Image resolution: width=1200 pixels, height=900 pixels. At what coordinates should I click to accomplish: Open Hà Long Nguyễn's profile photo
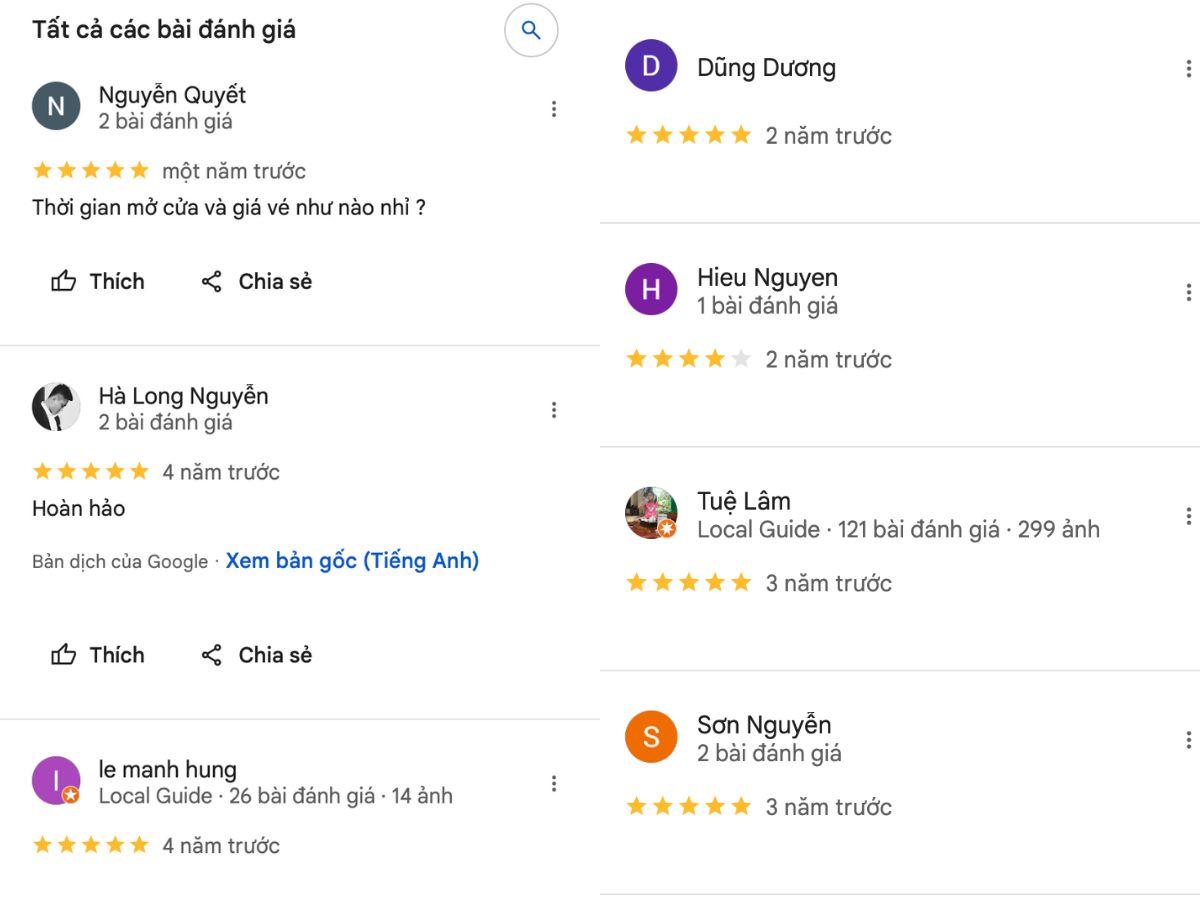56,407
